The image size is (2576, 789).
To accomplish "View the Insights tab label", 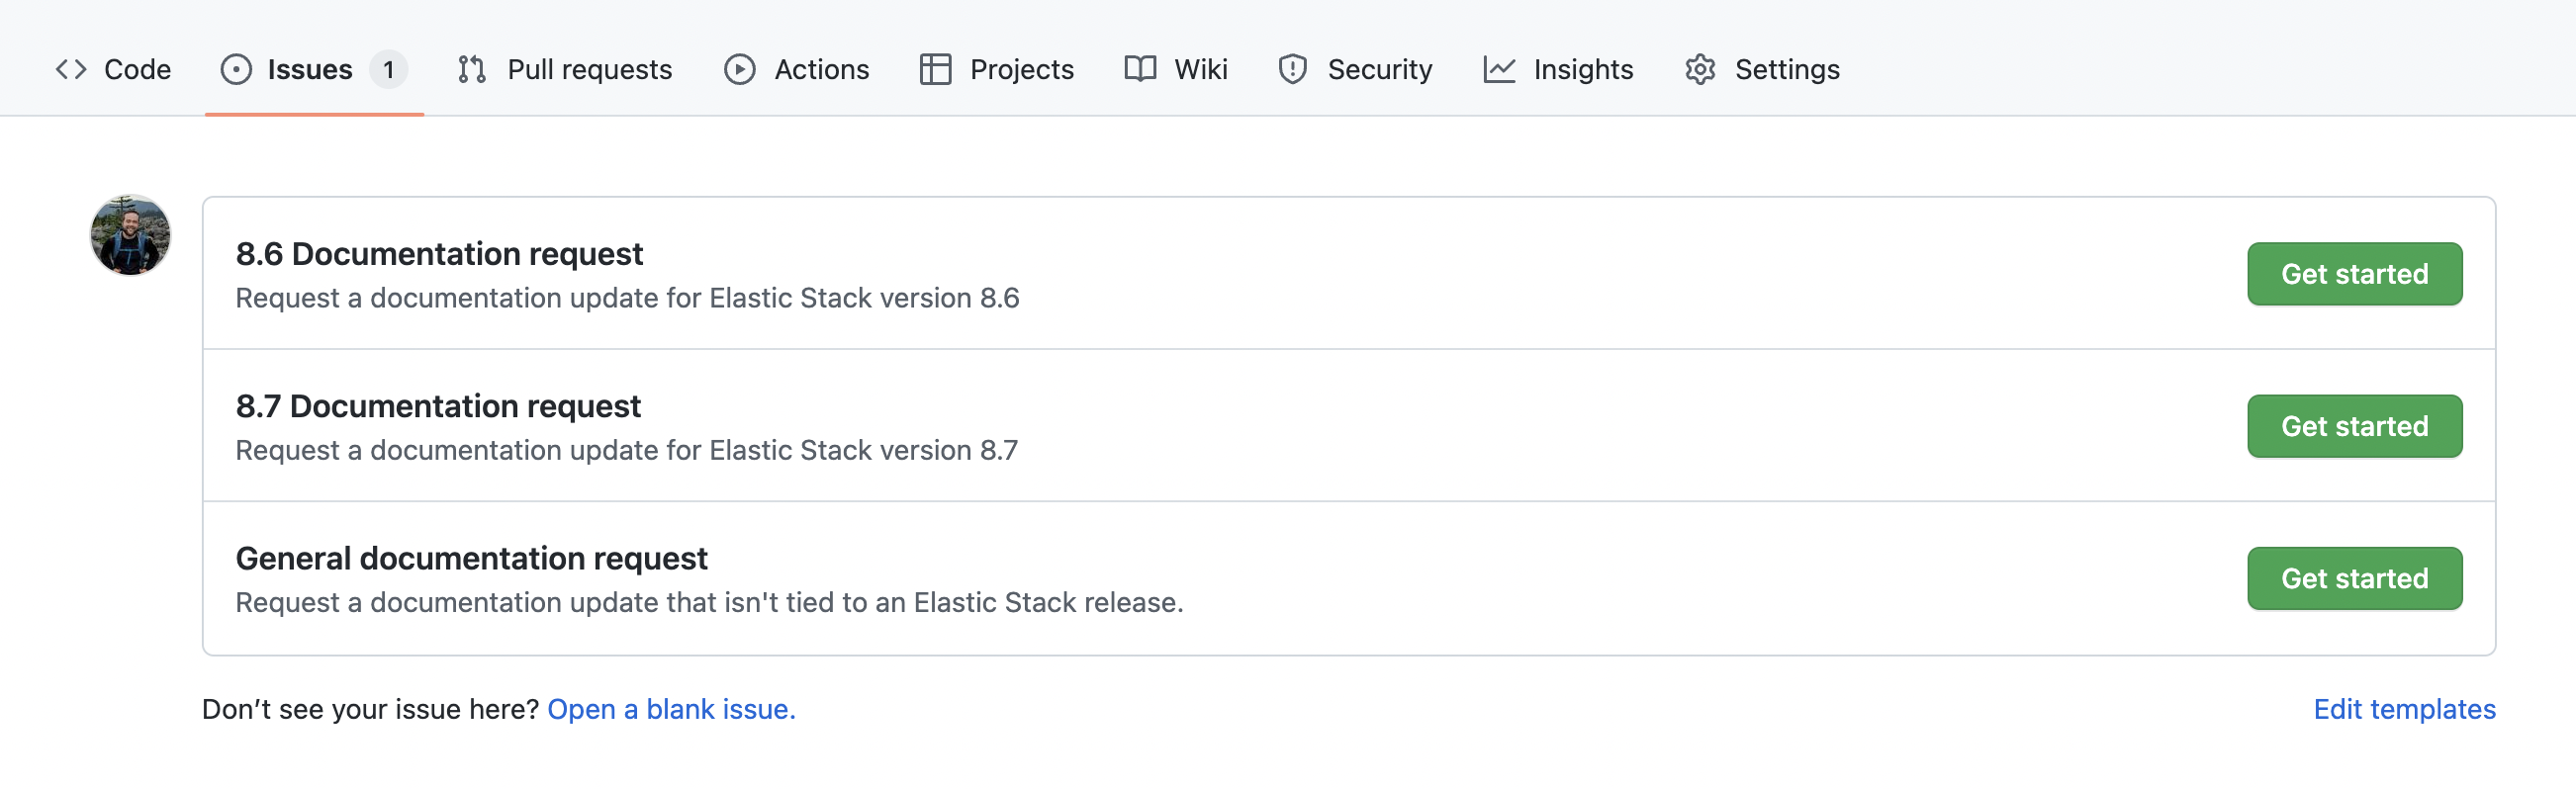I will (1584, 69).
